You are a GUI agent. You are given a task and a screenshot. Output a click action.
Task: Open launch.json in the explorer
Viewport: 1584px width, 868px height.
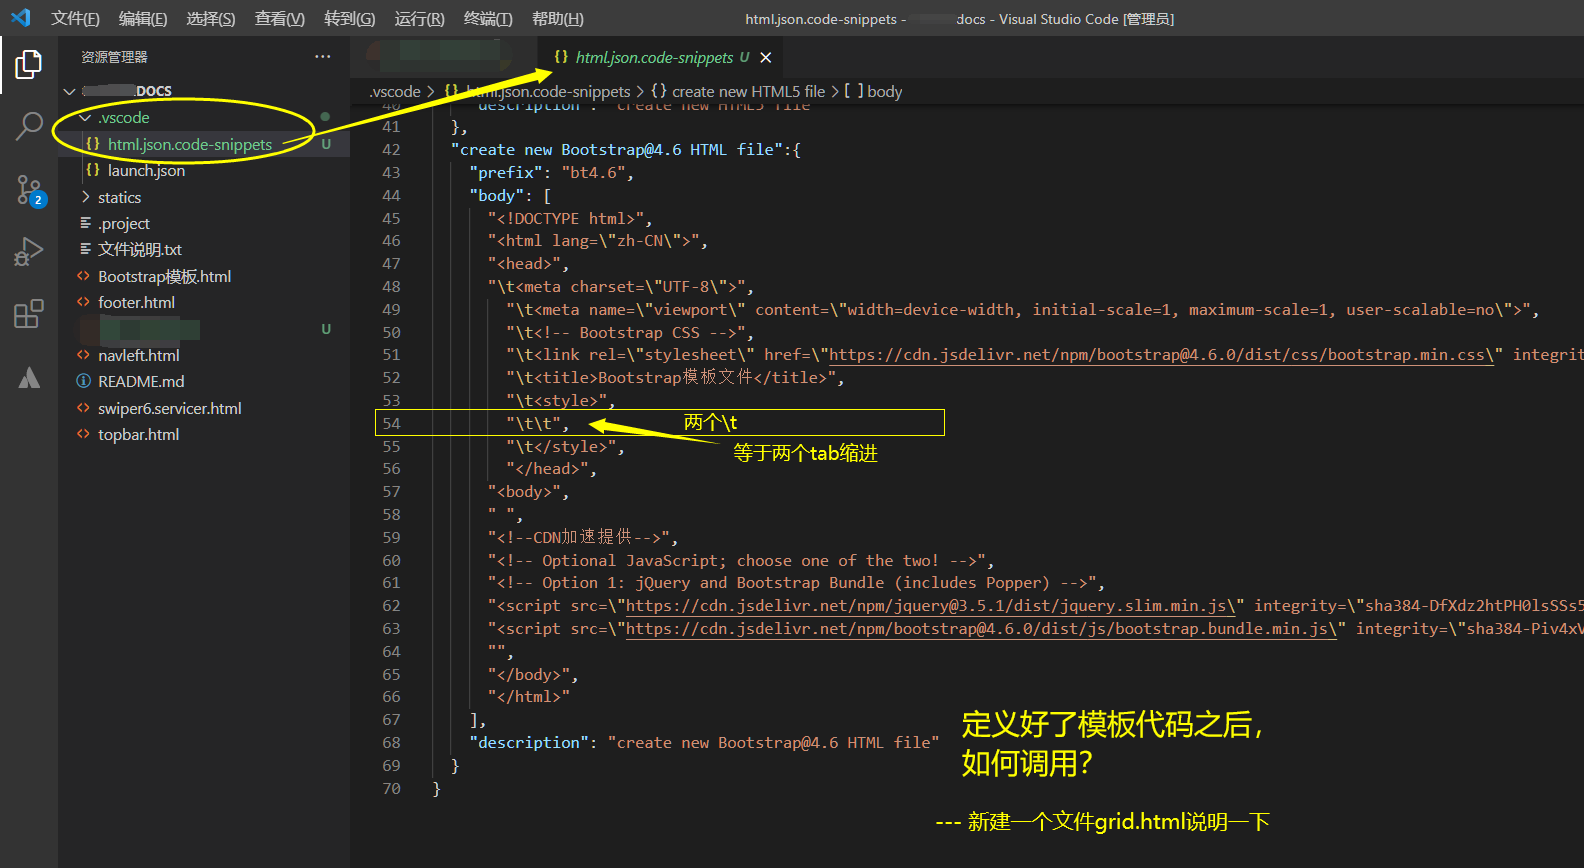tap(146, 171)
